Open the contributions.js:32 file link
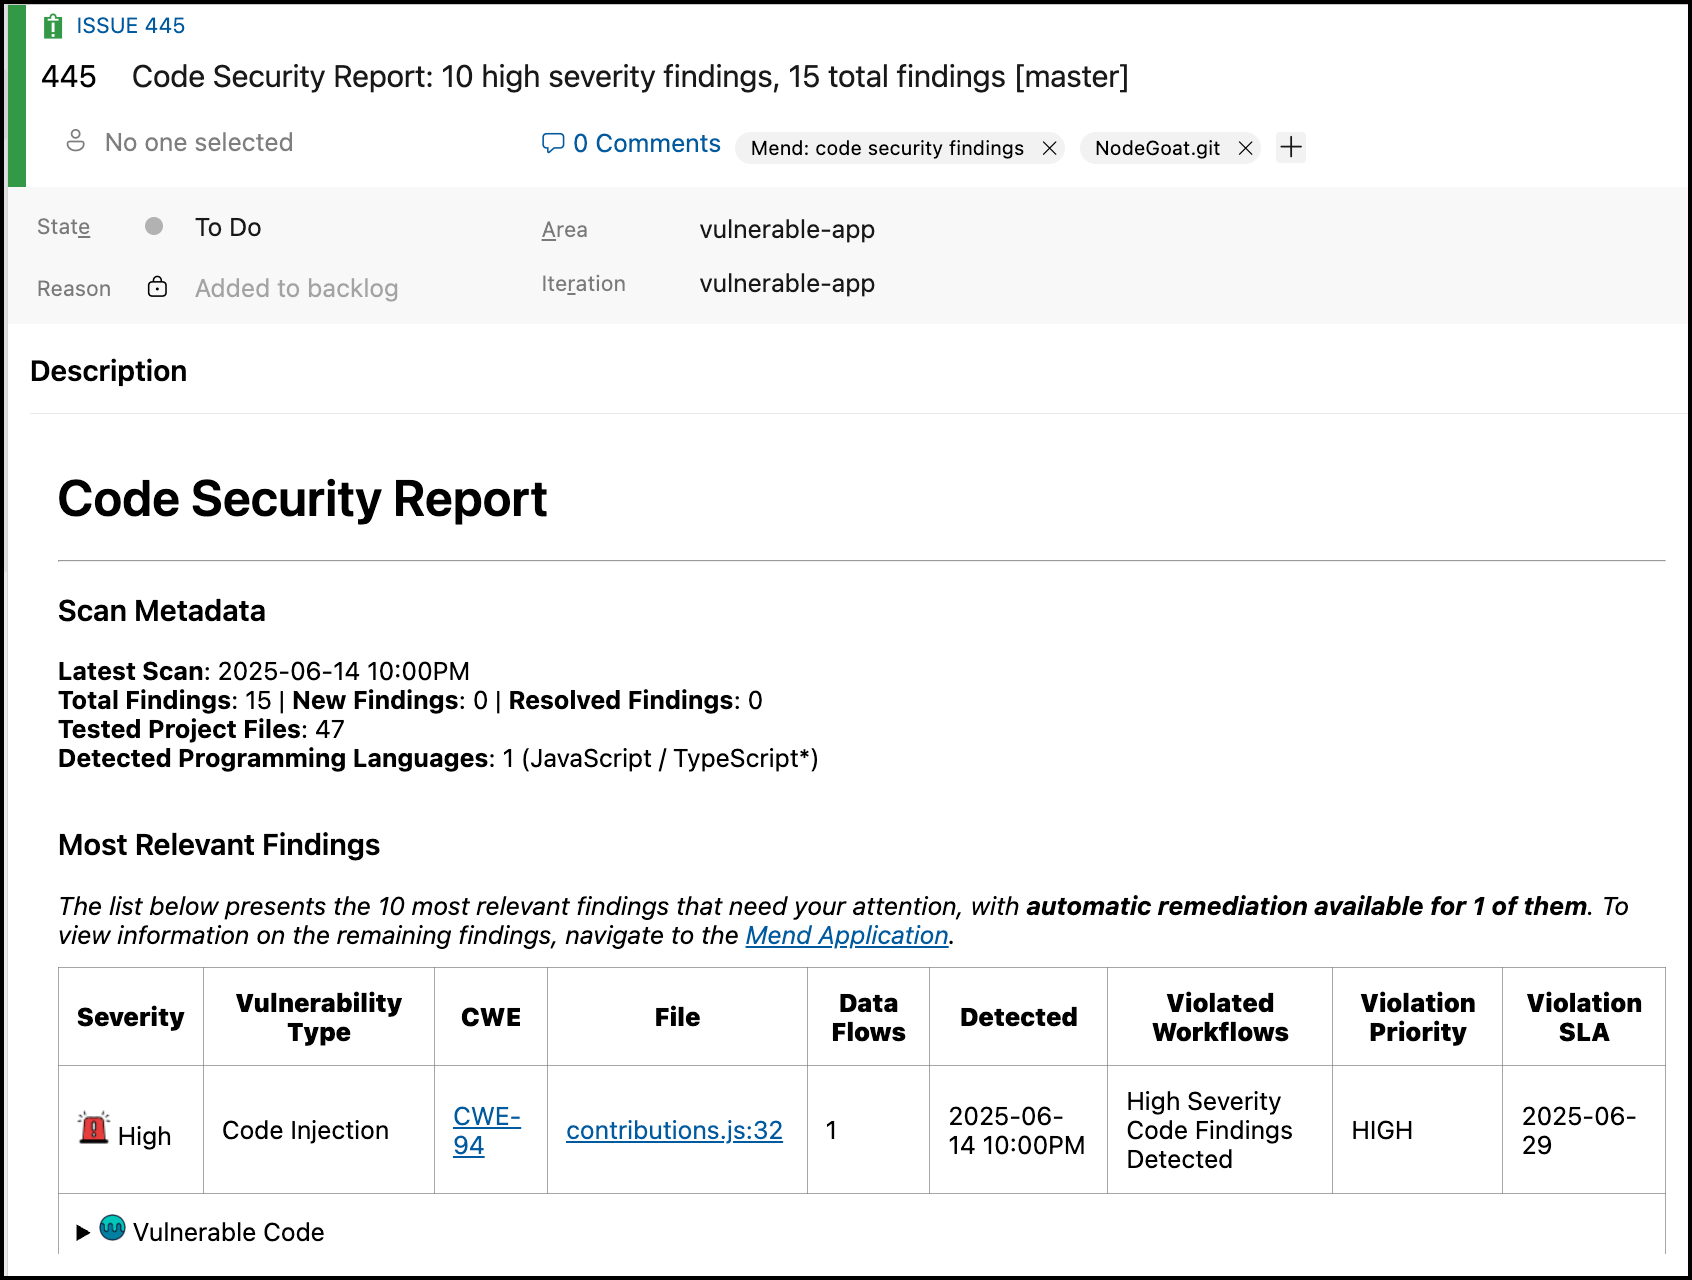Image resolution: width=1692 pixels, height=1280 pixels. 674,1130
